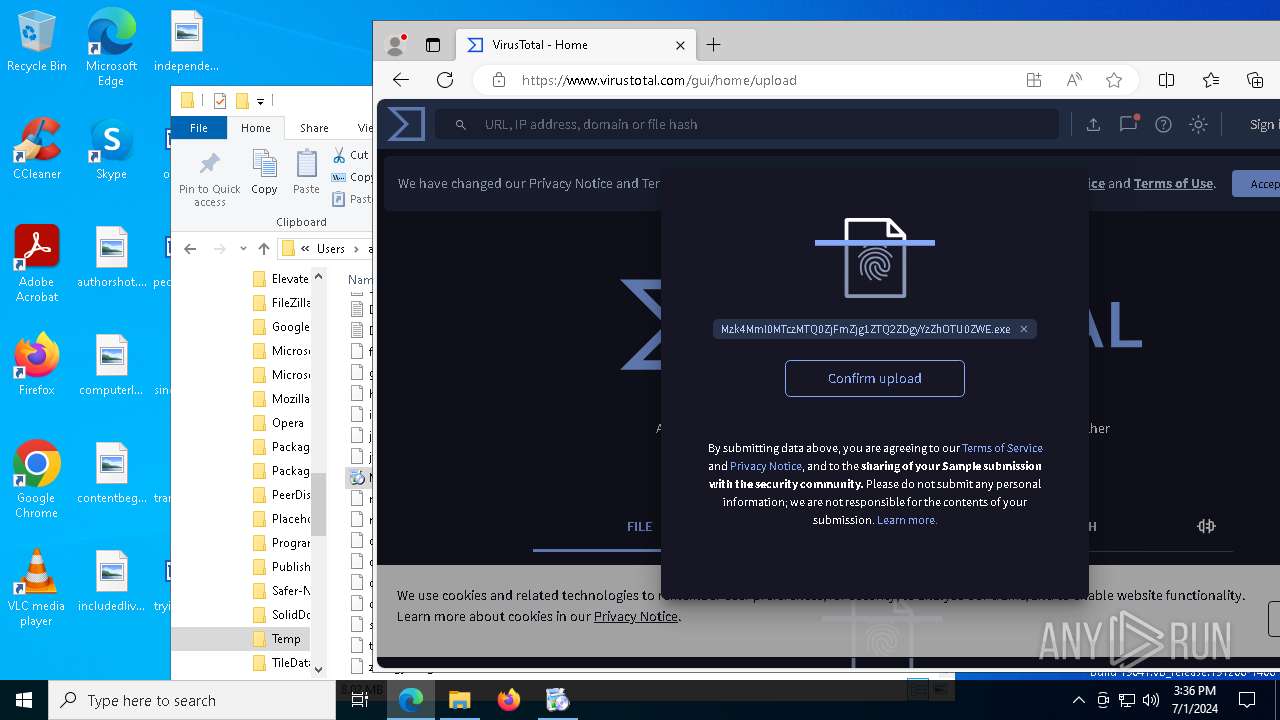Open File Explorer taskbar icon
Screen dimensions: 1280x720
click(x=459, y=700)
